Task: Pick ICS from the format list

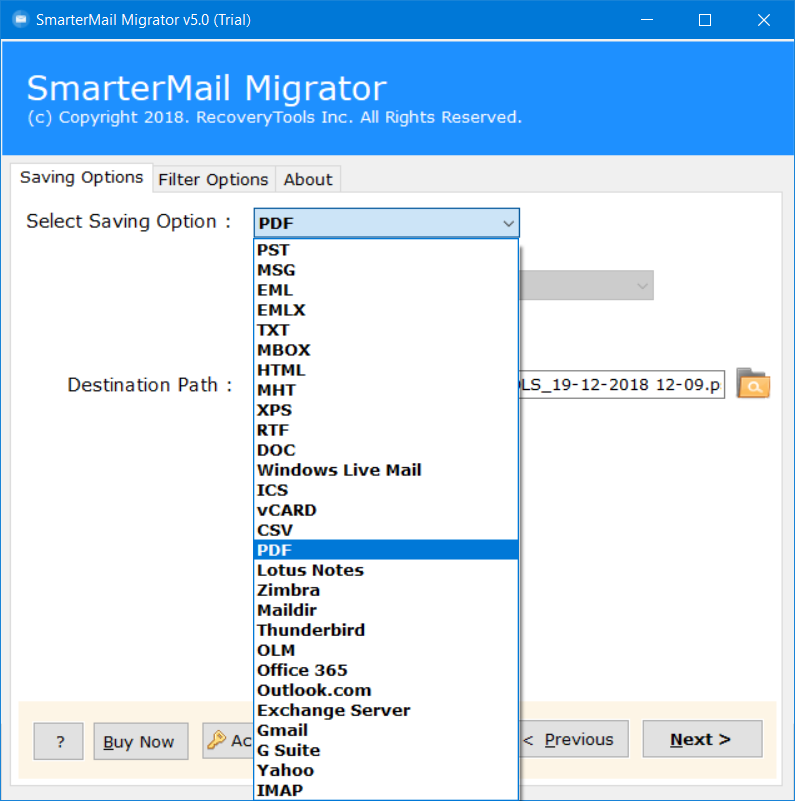Action: click(386, 490)
